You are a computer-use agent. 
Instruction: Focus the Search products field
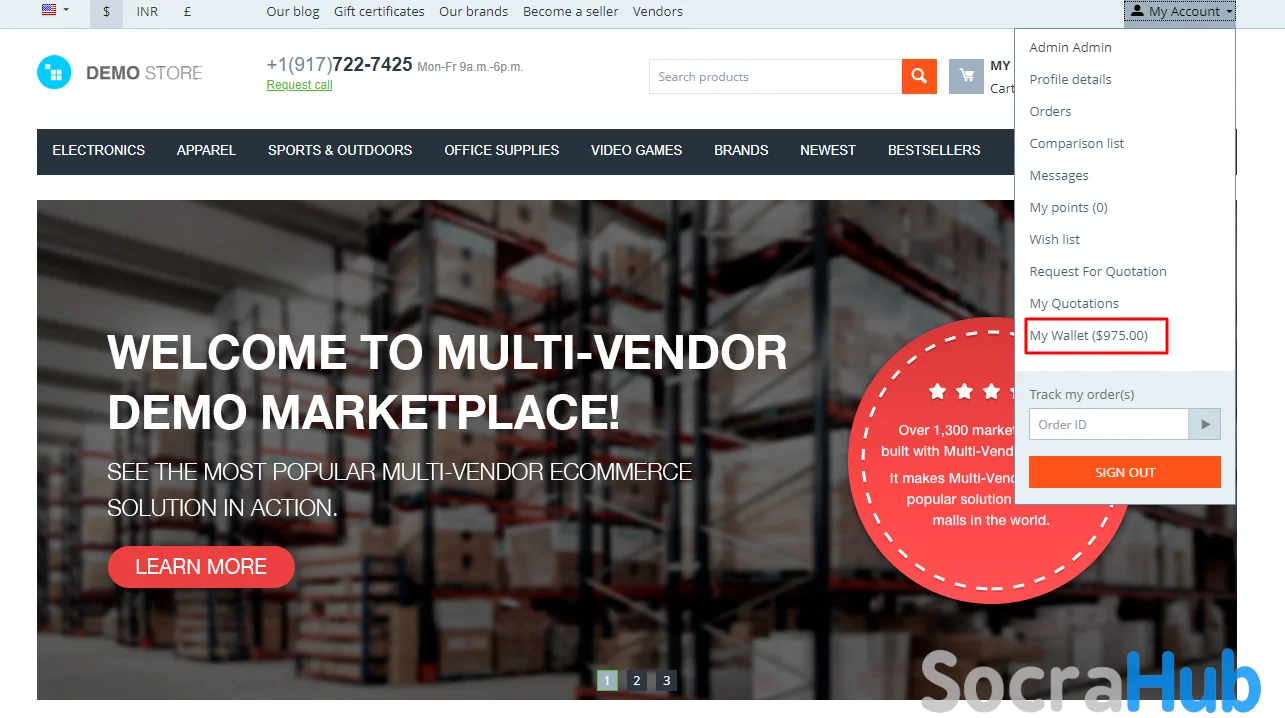pos(776,77)
